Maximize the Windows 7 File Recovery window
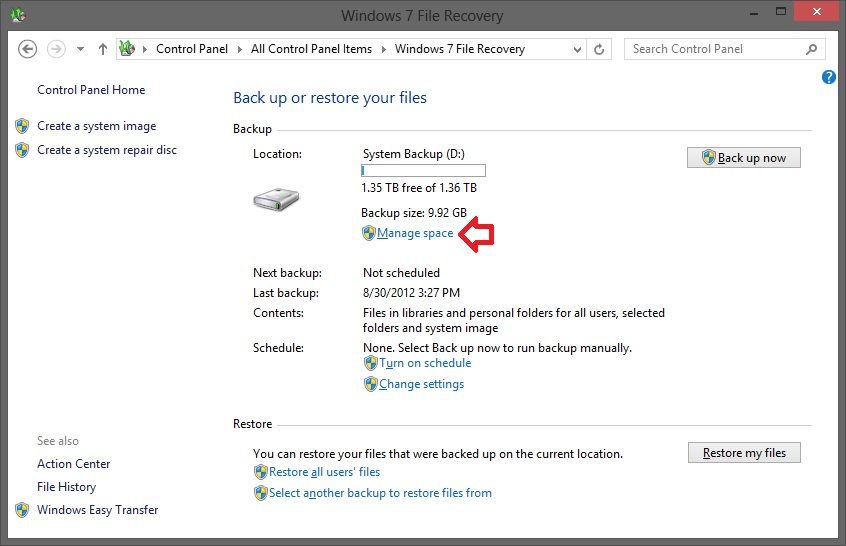Screen dimensions: 846x546 pyautogui.click(x=781, y=11)
